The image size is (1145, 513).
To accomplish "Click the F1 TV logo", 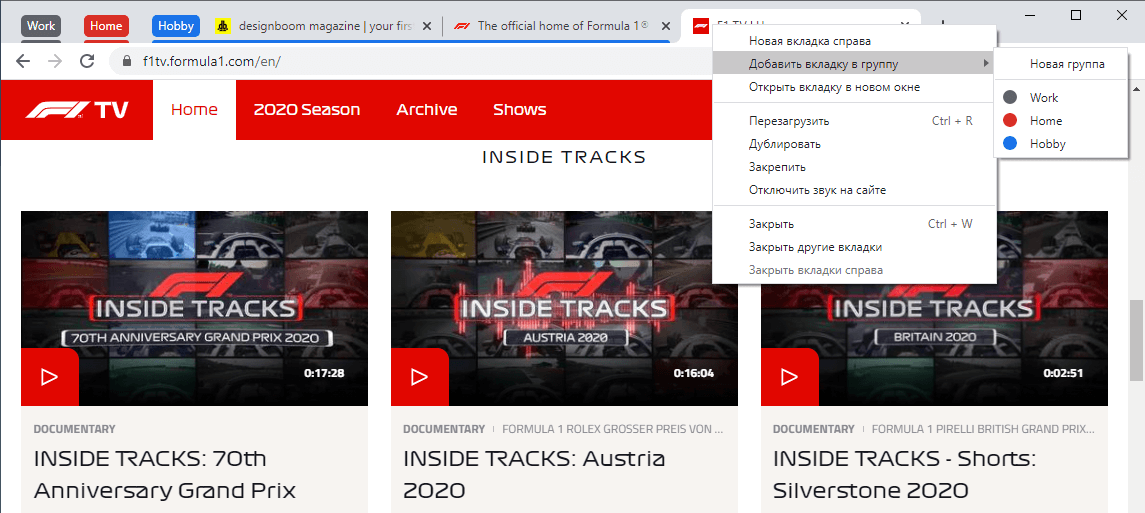I will [x=77, y=110].
